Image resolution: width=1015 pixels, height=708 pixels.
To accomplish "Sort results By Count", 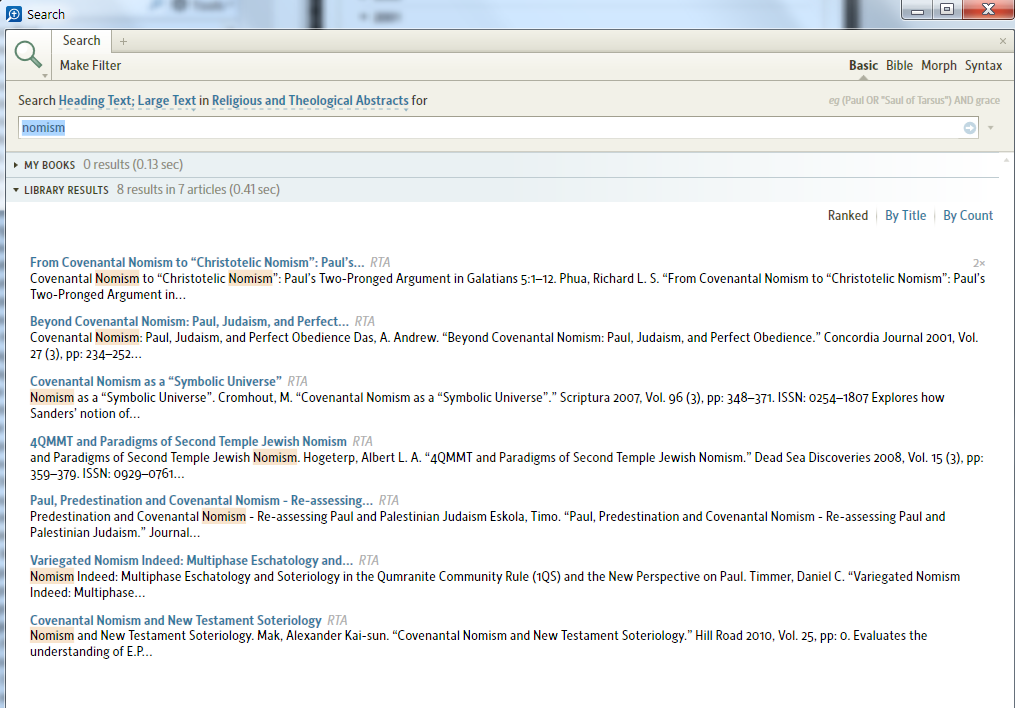I will [x=968, y=216].
